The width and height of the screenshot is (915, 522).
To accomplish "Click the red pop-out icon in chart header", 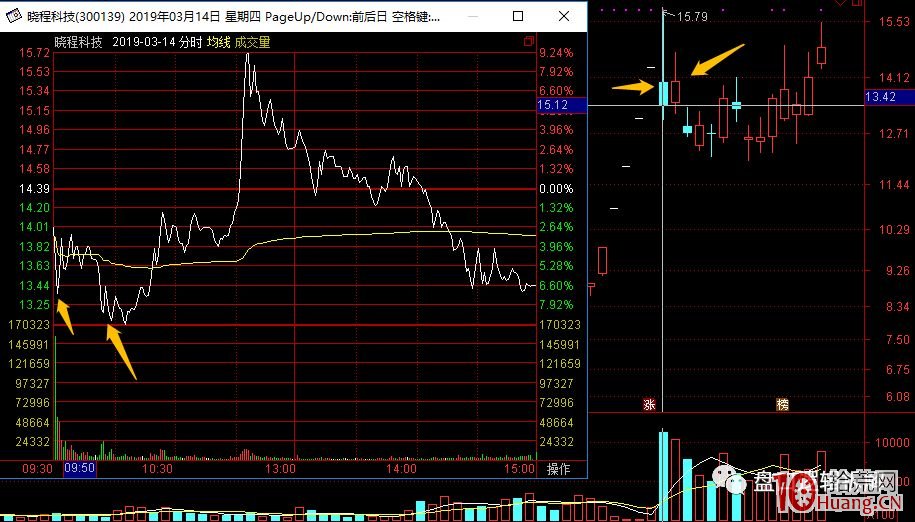I will 529,41.
